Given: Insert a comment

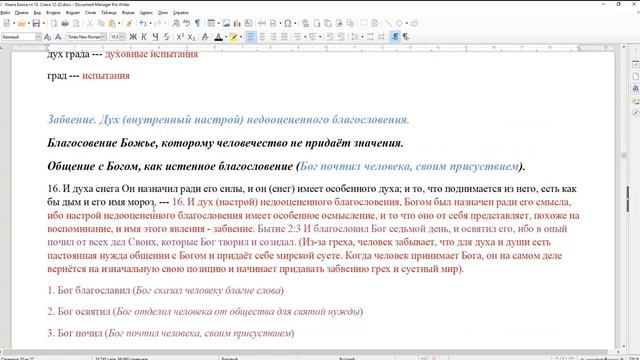Looking at the screenshot, I should pos(363,23).
